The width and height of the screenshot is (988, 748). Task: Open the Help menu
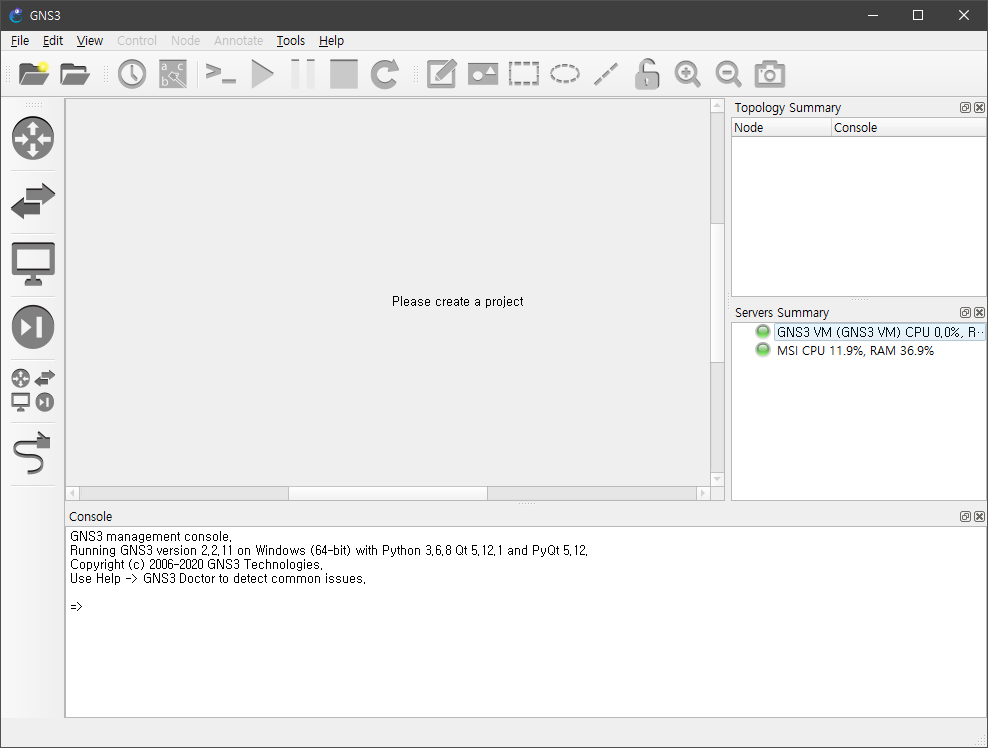pyautogui.click(x=331, y=40)
